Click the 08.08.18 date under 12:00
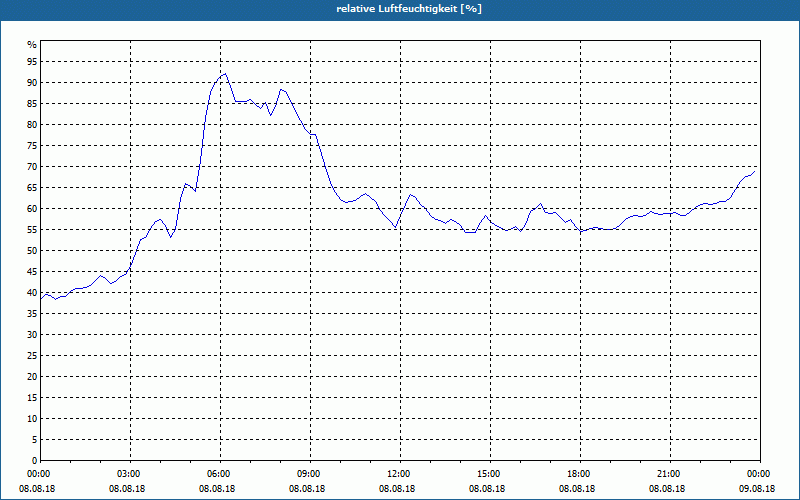This screenshot has height=500, width=800. pyautogui.click(x=397, y=489)
